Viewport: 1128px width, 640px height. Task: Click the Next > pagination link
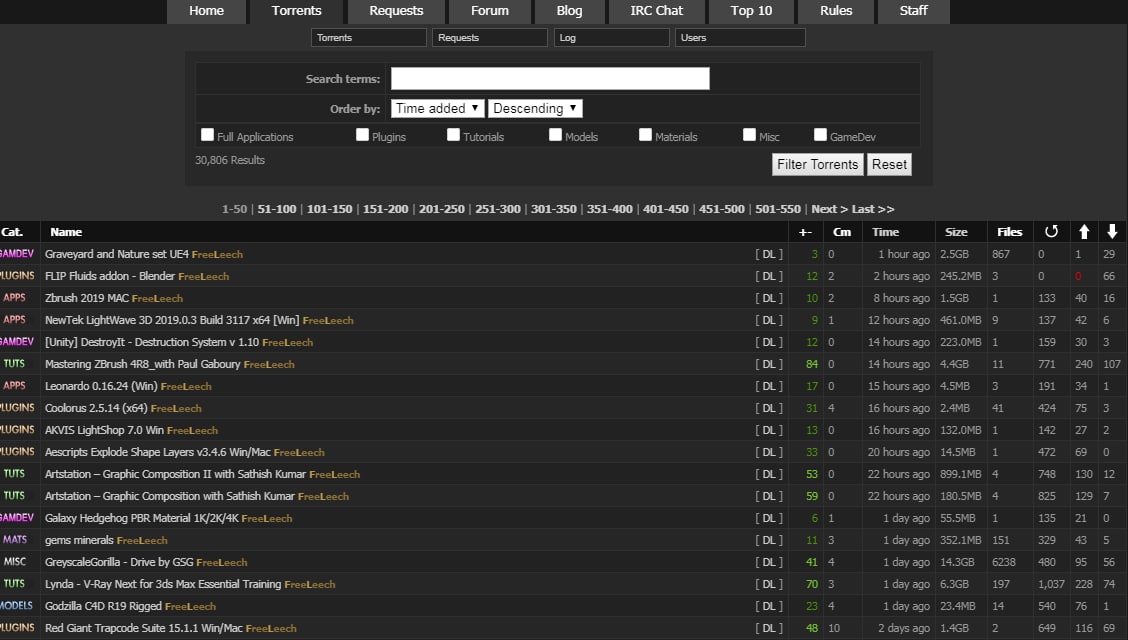pyautogui.click(x=829, y=209)
